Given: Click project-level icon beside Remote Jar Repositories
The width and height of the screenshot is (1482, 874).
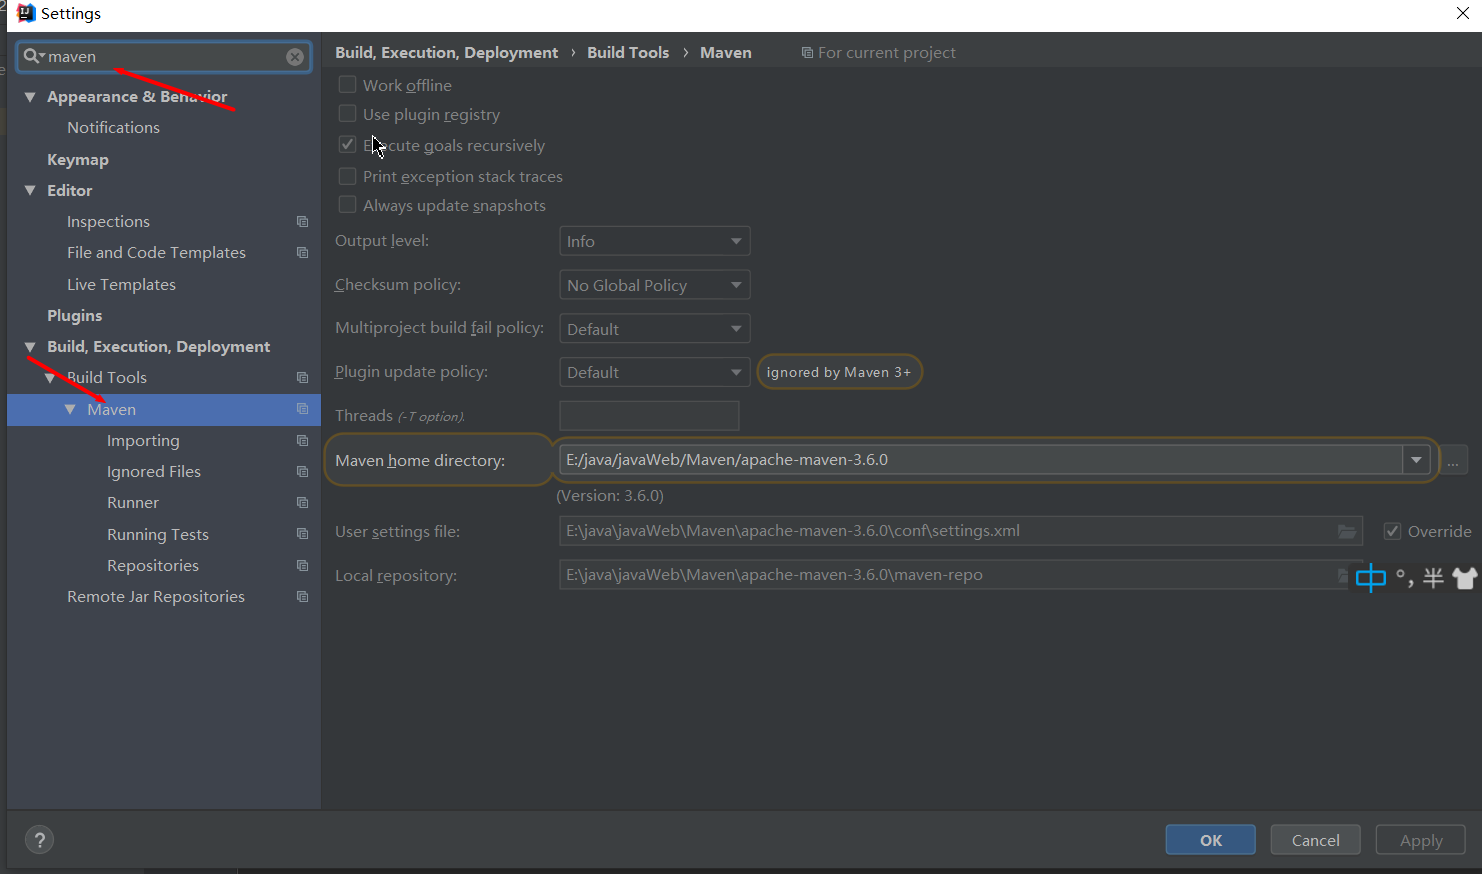Looking at the screenshot, I should click(302, 597).
